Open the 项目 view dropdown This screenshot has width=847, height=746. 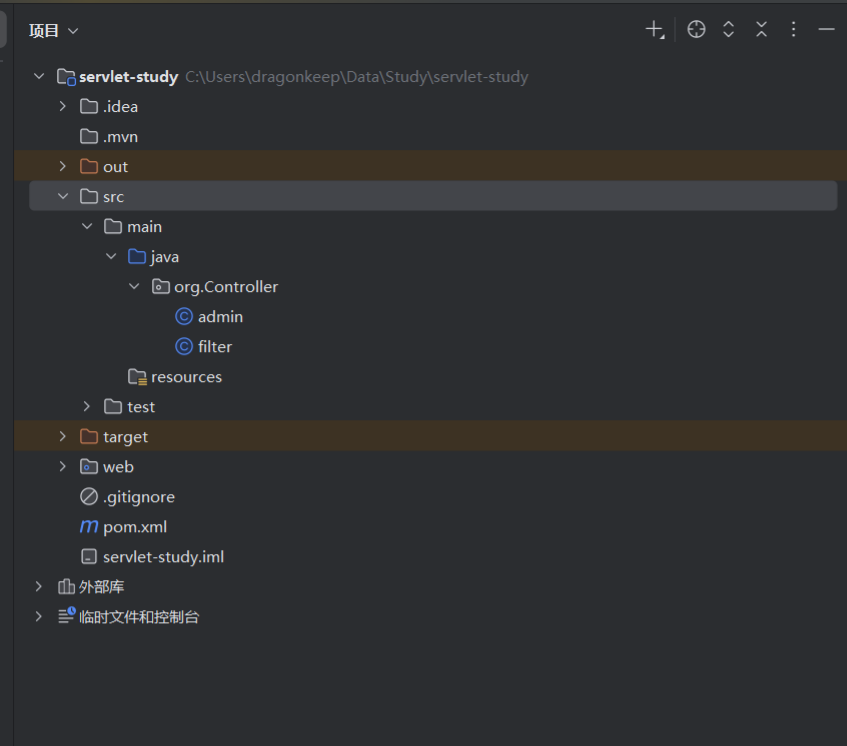point(54,31)
